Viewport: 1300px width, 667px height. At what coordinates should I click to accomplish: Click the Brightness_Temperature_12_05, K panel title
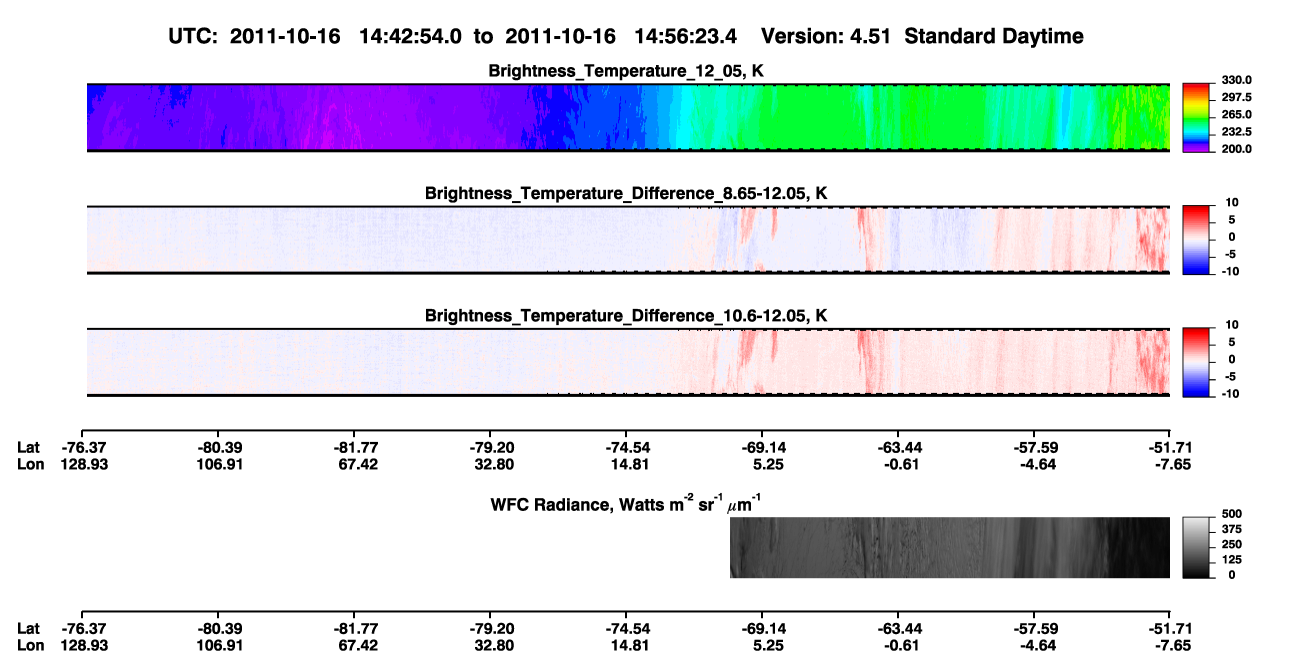(628, 70)
